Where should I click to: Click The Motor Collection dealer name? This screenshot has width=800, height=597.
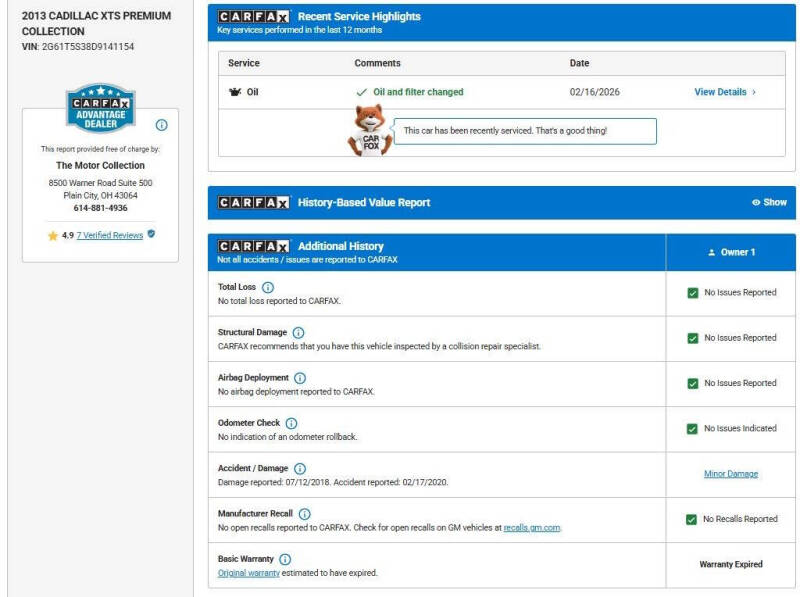101,165
